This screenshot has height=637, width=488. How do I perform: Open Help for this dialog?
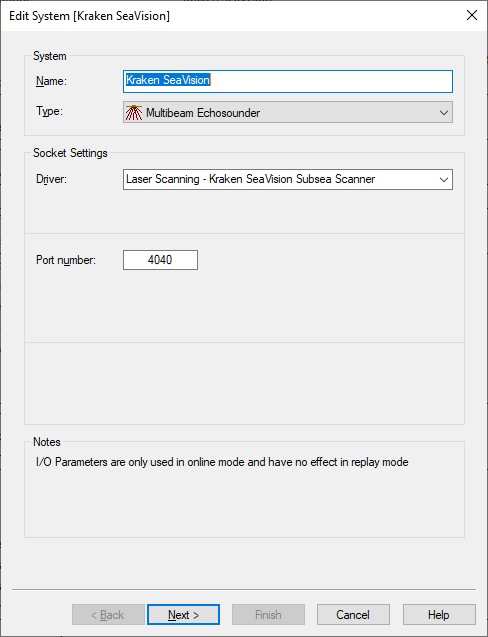[439, 615]
